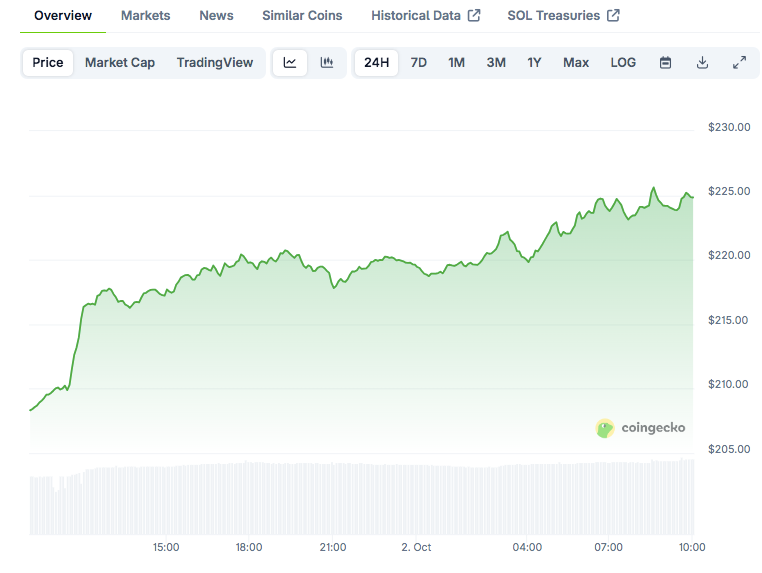Viewport: 762px width, 573px height.
Task: Click the volume bars below the chart
Action: click(x=360, y=498)
